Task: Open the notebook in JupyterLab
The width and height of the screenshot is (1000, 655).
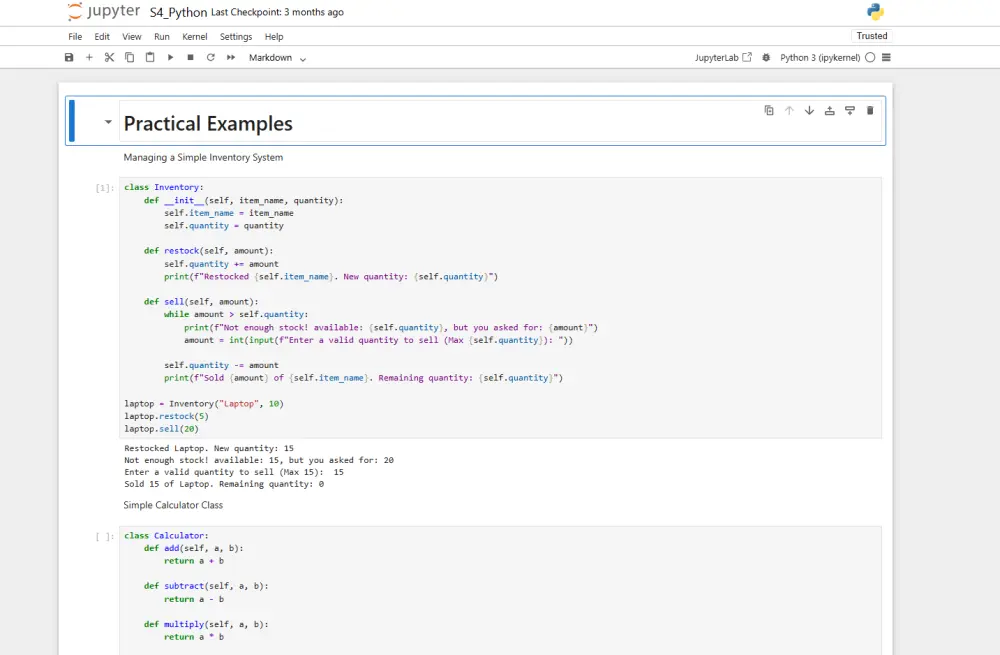Action: [723, 57]
